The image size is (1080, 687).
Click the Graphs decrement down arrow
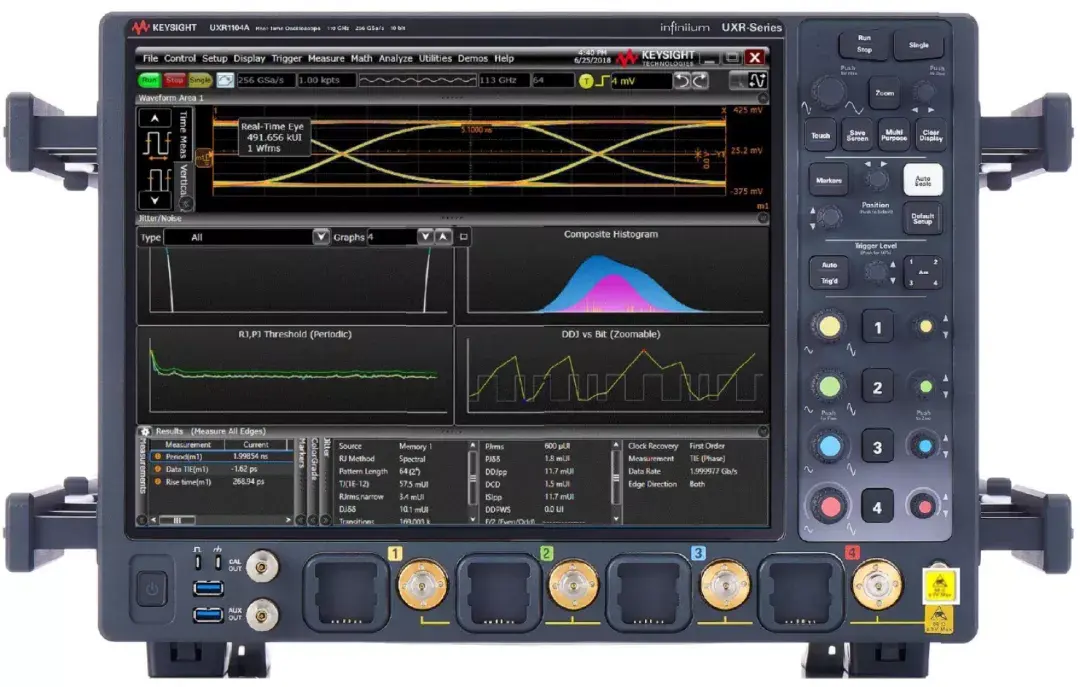coord(426,237)
